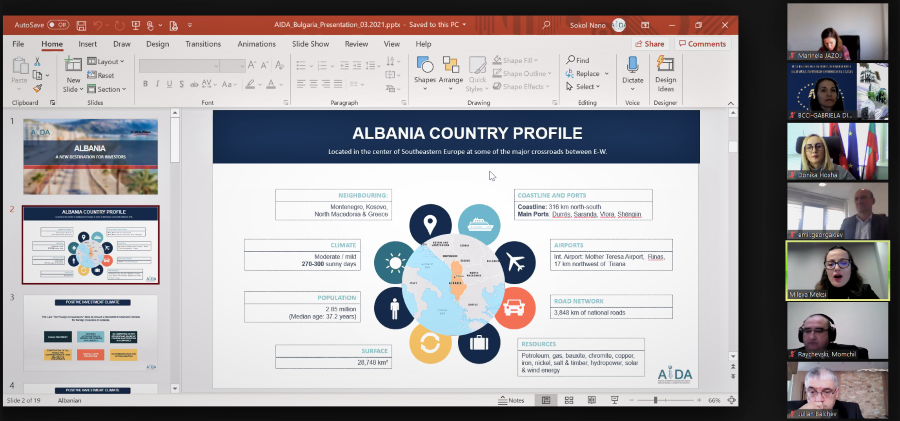Toggle bulleted list
Screen dimensions: 900x421
coord(301,65)
